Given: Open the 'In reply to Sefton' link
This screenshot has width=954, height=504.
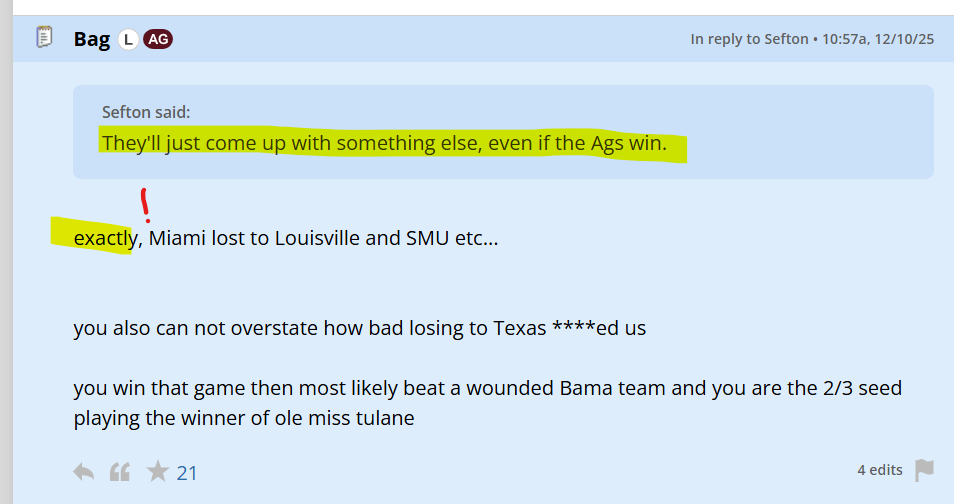Looking at the screenshot, I should pyautogui.click(x=749, y=39).
